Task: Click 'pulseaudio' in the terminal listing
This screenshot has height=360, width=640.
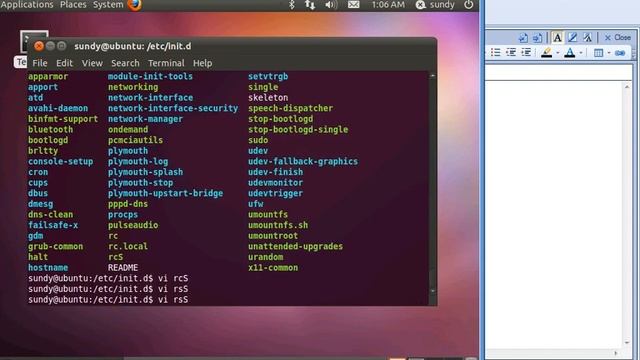Action: [x=133, y=225]
